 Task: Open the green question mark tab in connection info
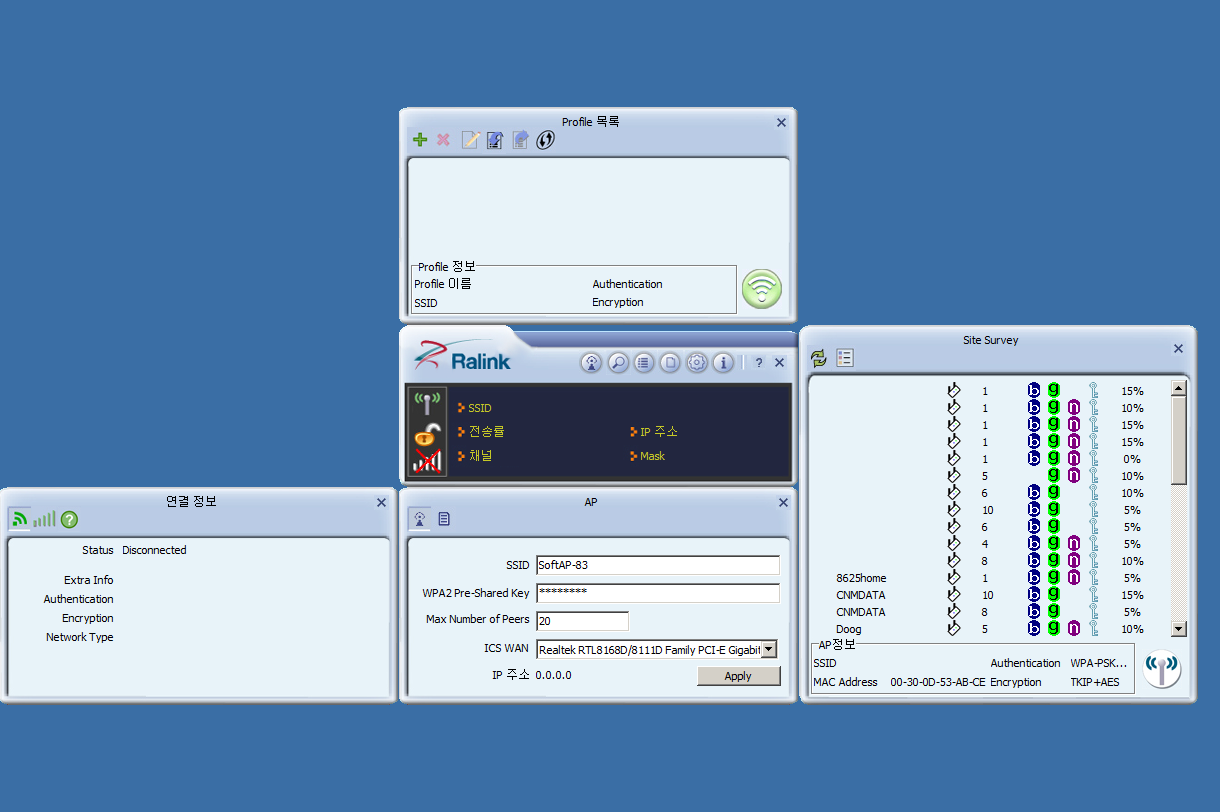tap(69, 519)
